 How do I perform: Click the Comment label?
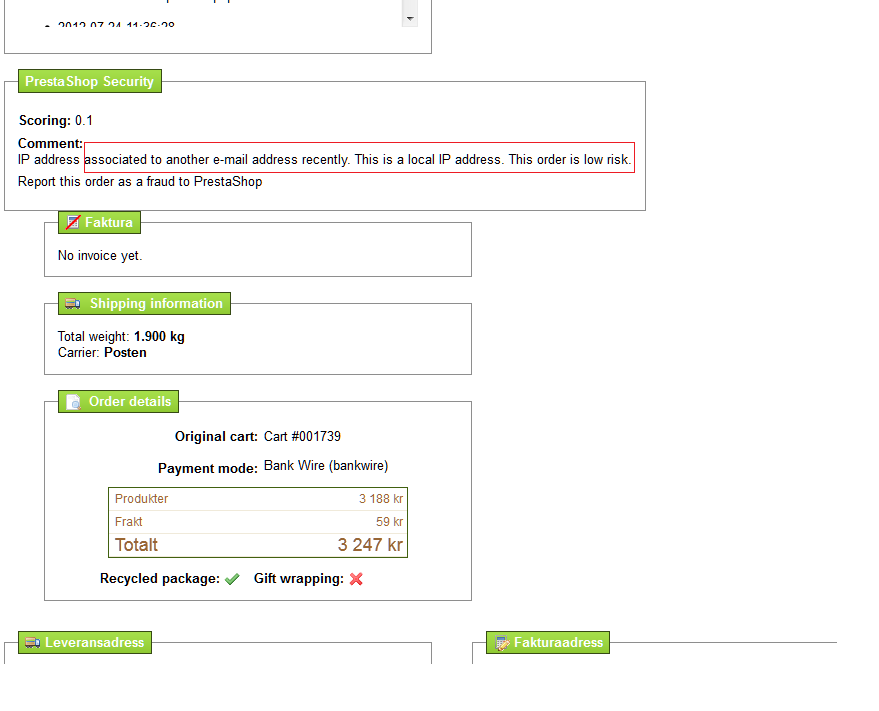tap(50, 144)
